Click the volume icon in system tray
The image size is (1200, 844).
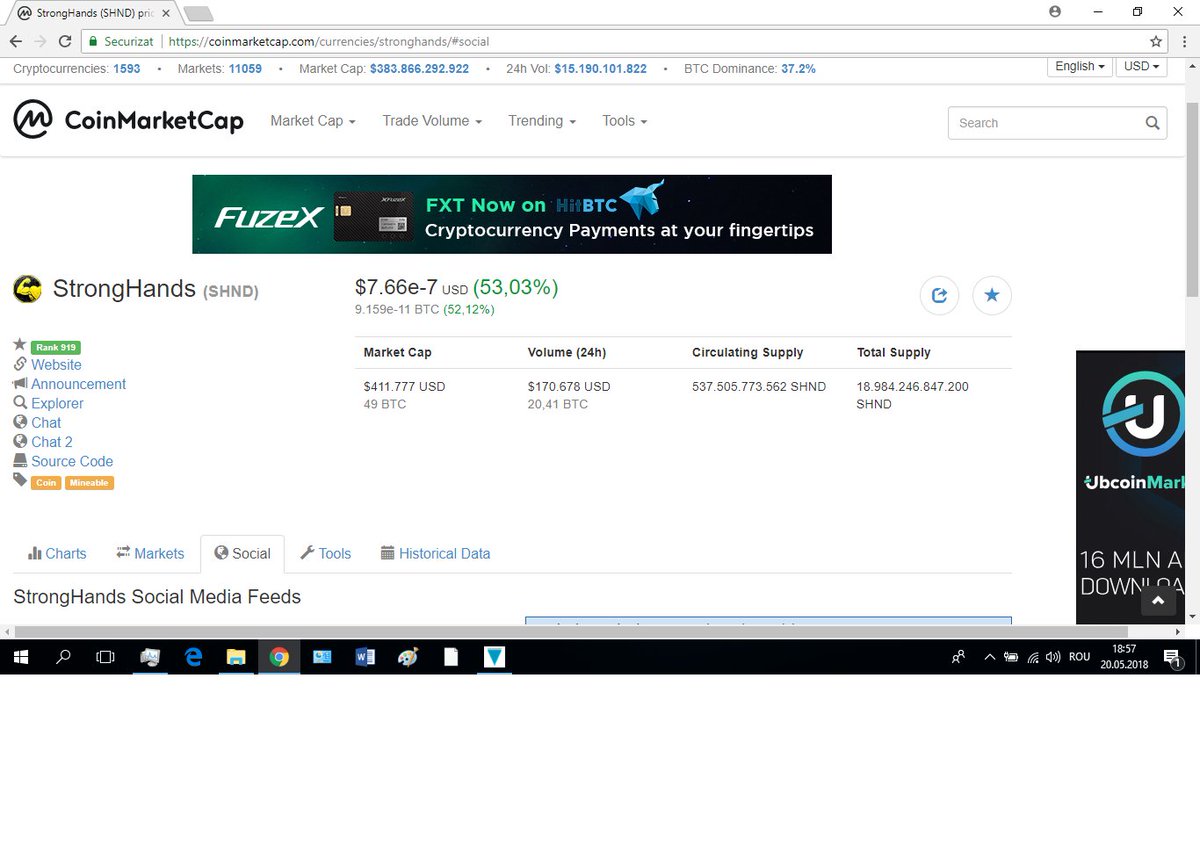pyautogui.click(x=1053, y=657)
